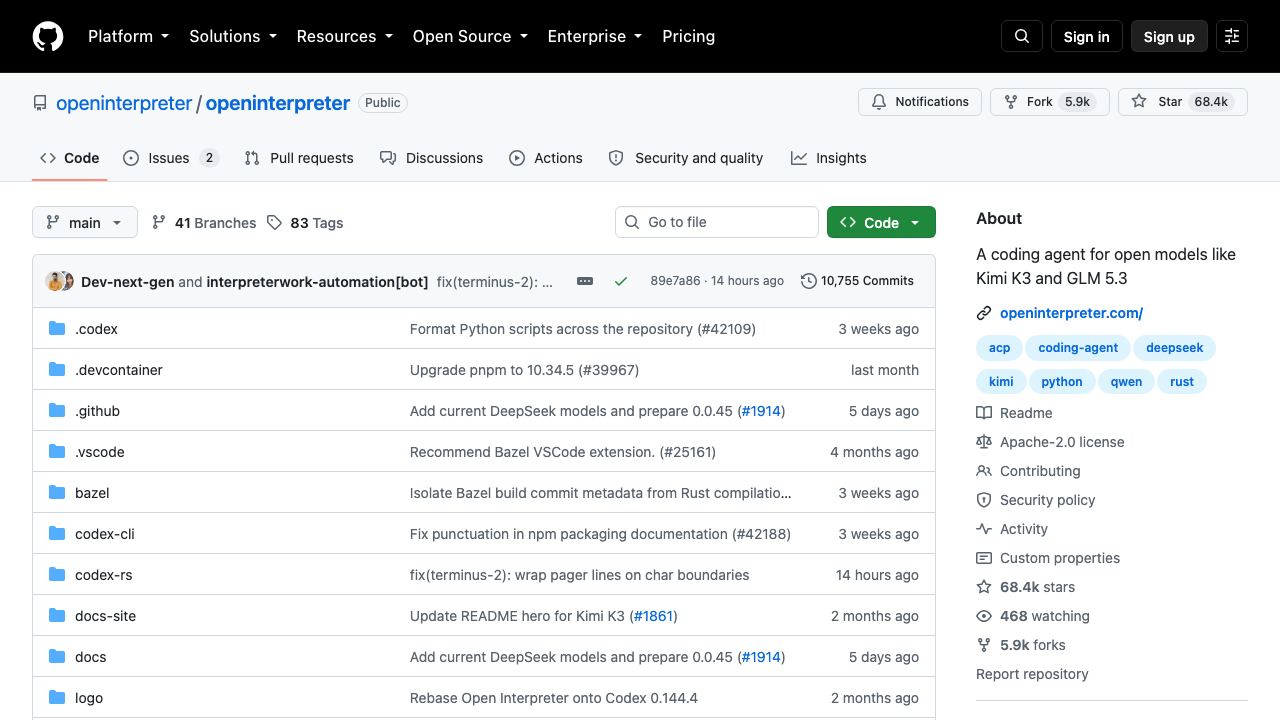The width and height of the screenshot is (1280, 720).
Task: Expand the Open Source menu
Action: click(x=470, y=36)
